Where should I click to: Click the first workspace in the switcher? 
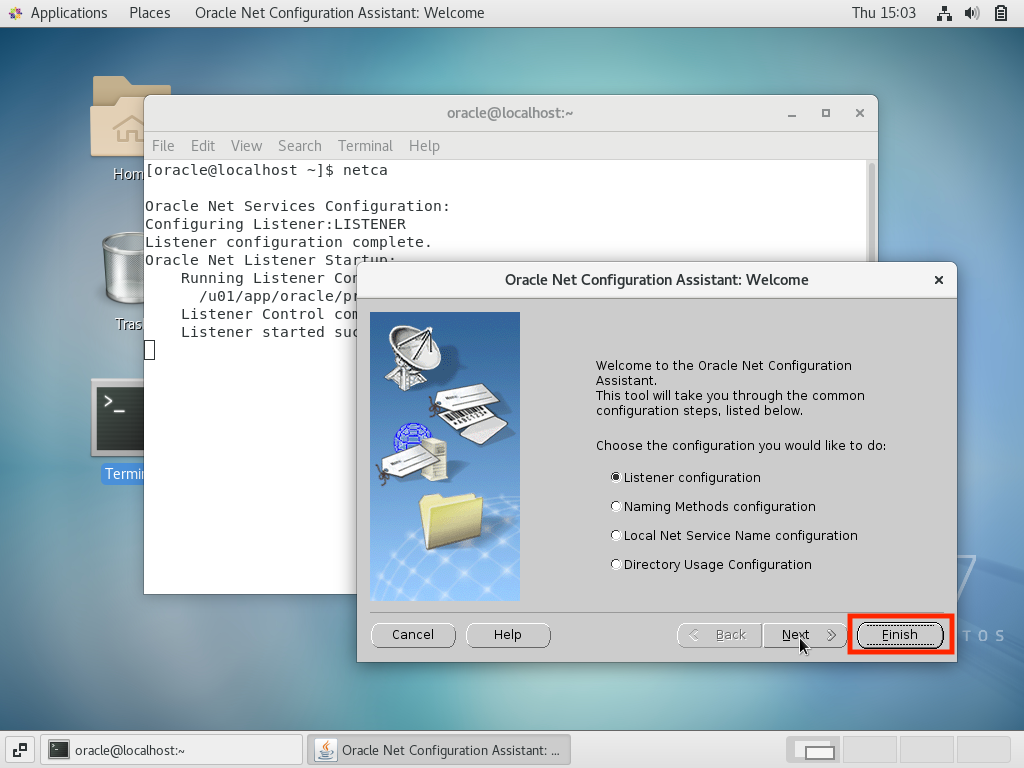[x=813, y=750]
